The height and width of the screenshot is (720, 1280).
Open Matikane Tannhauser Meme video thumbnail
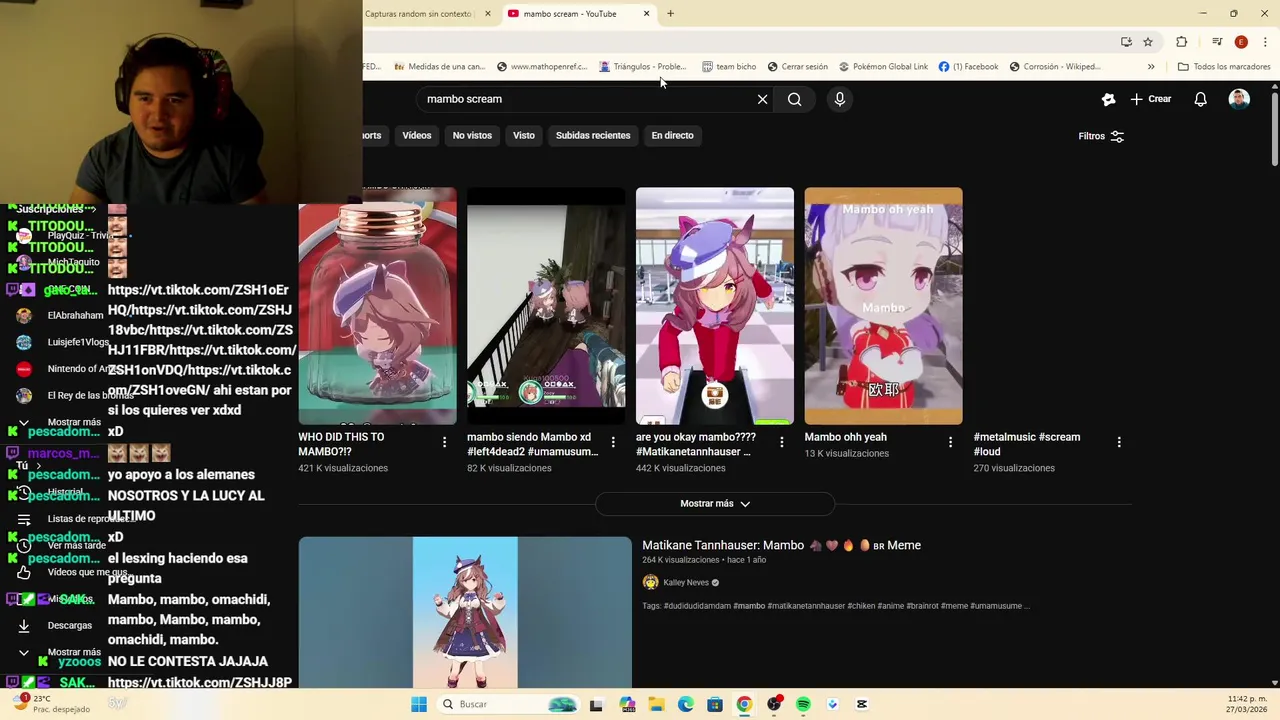click(x=465, y=613)
